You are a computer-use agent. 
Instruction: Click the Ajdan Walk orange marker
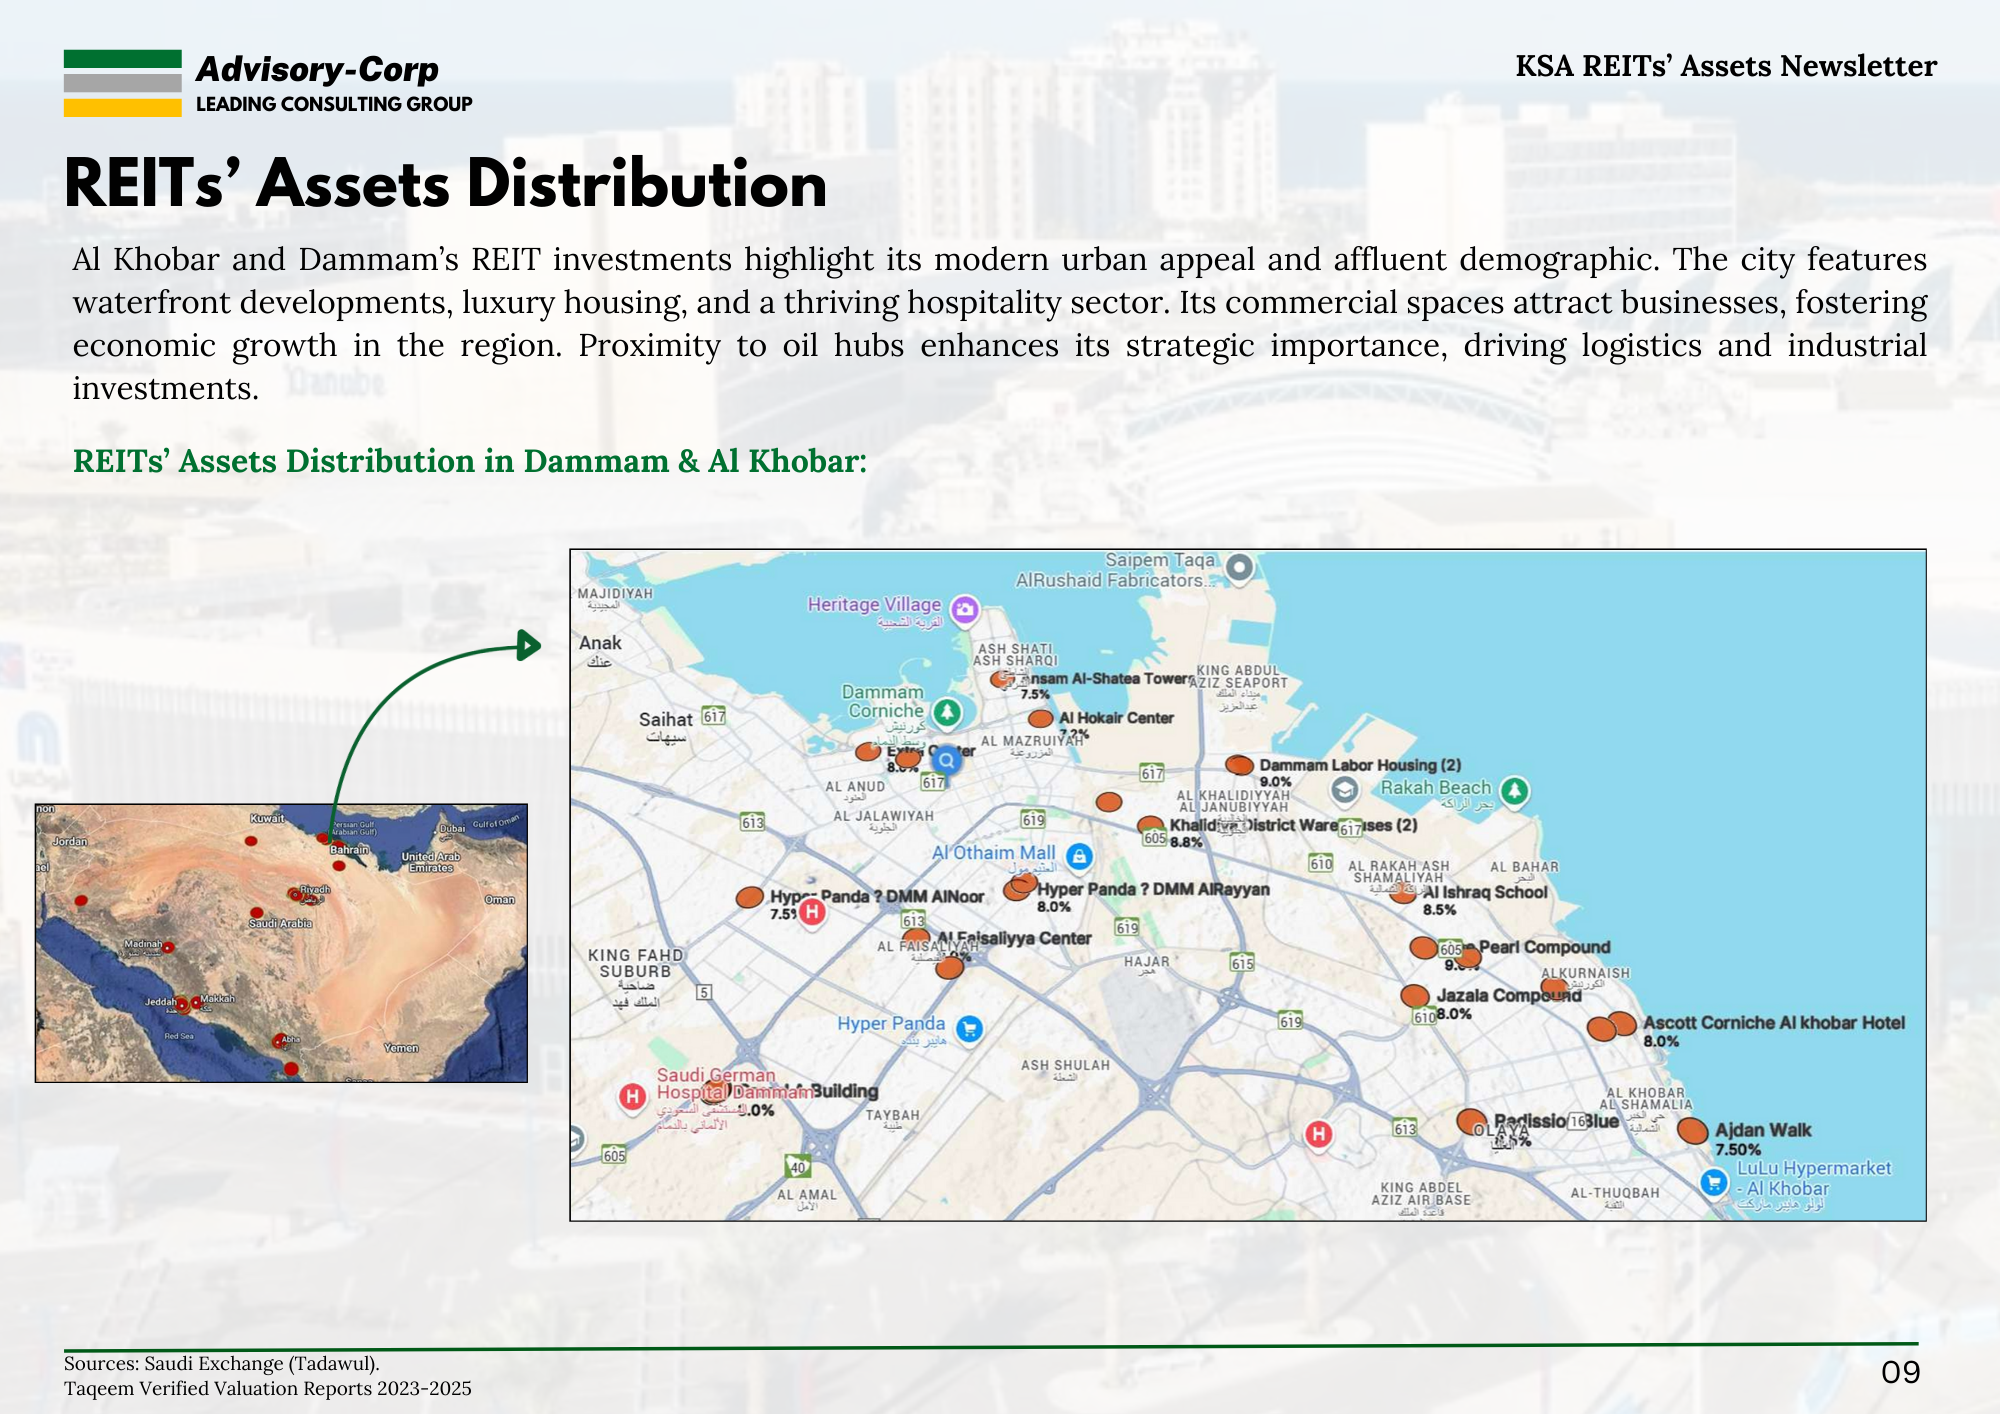[1692, 1131]
